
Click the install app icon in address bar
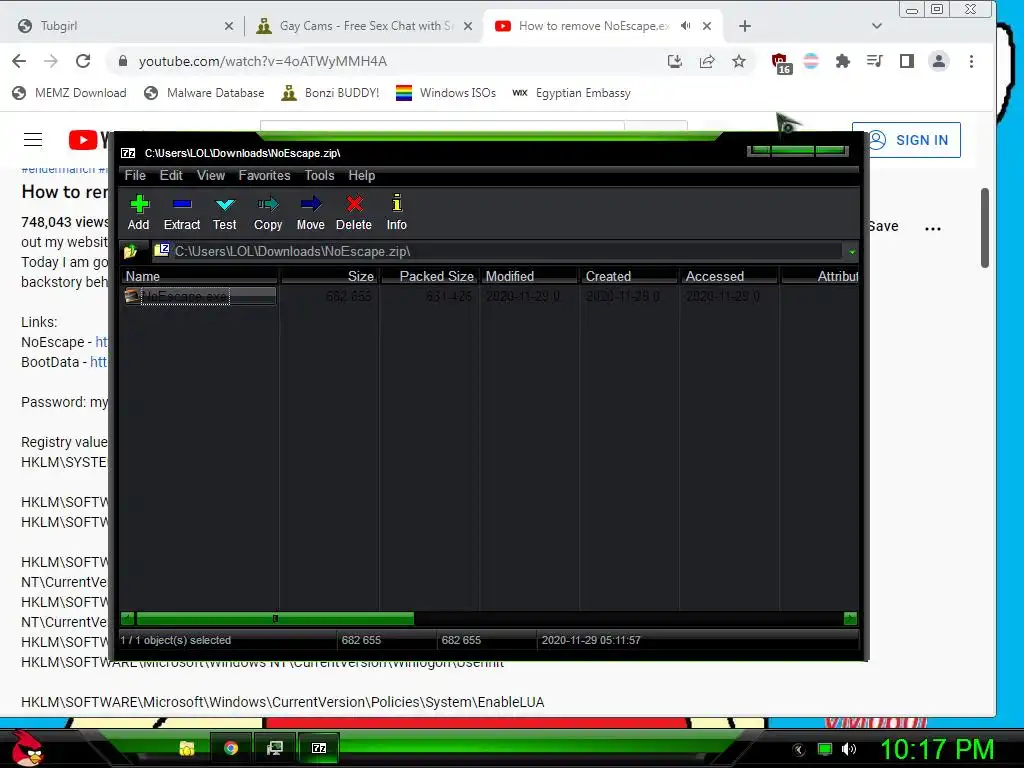[x=675, y=61]
